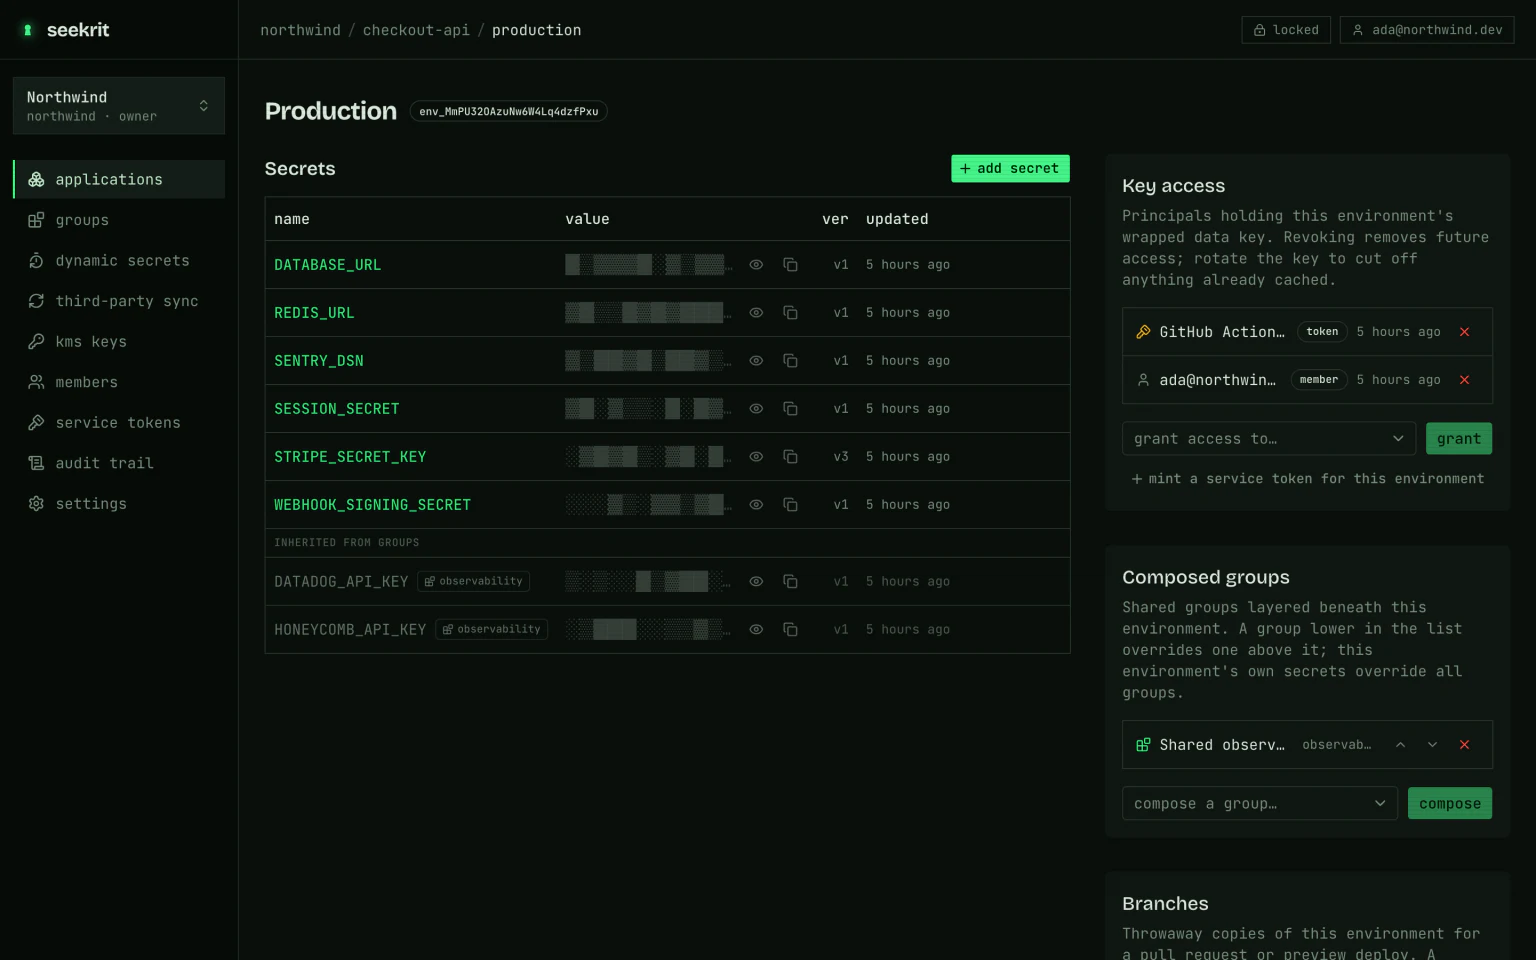
Task: Reveal the DATADOG_API_KEY value
Action: (756, 581)
